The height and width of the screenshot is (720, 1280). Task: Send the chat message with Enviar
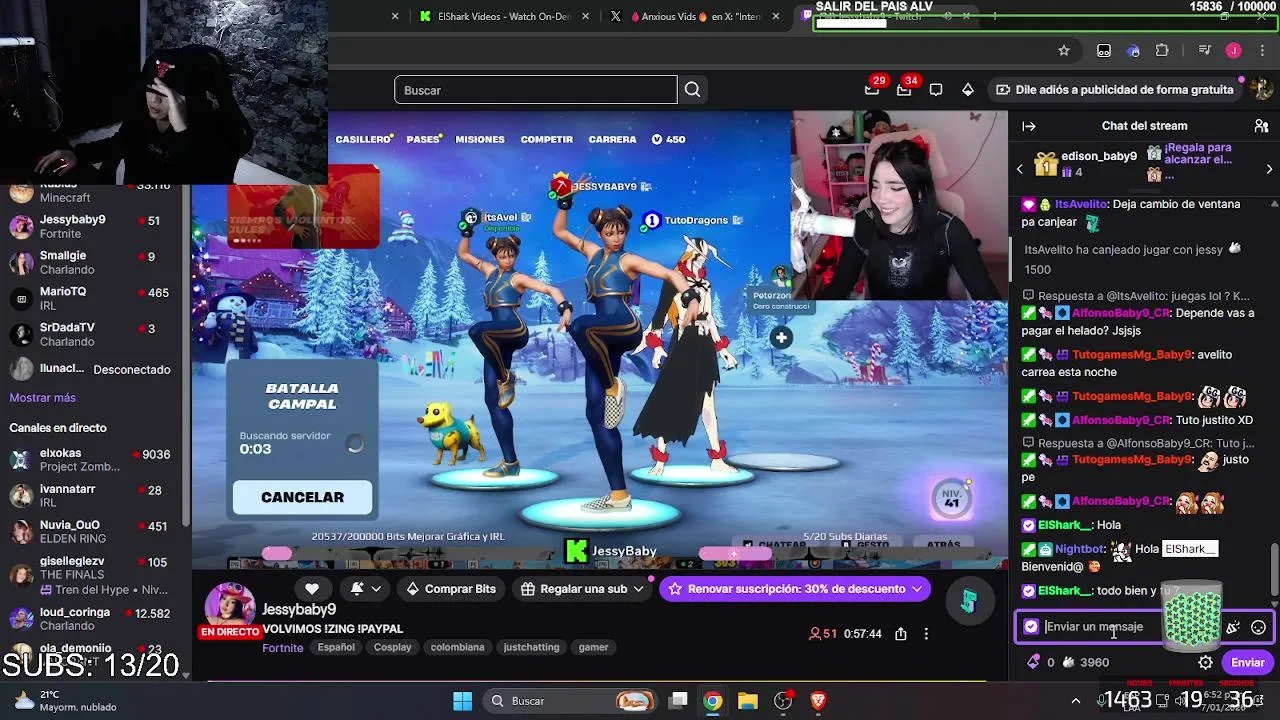pos(1247,662)
